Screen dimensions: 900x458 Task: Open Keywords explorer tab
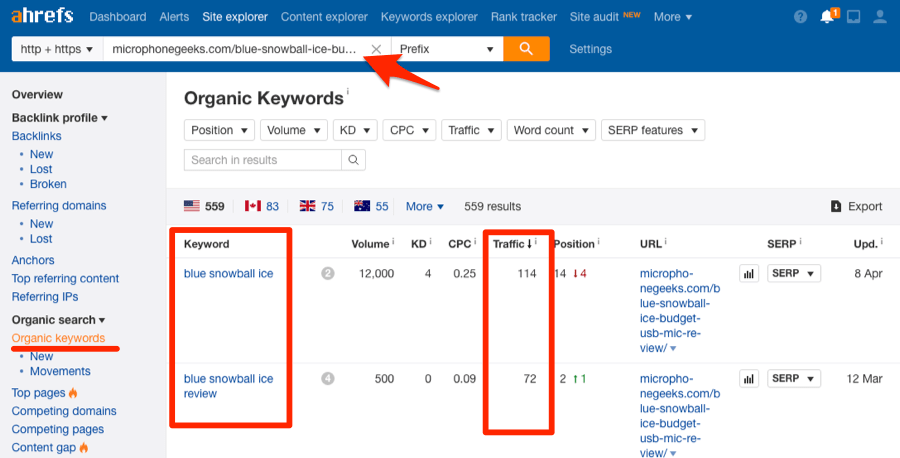click(x=429, y=17)
